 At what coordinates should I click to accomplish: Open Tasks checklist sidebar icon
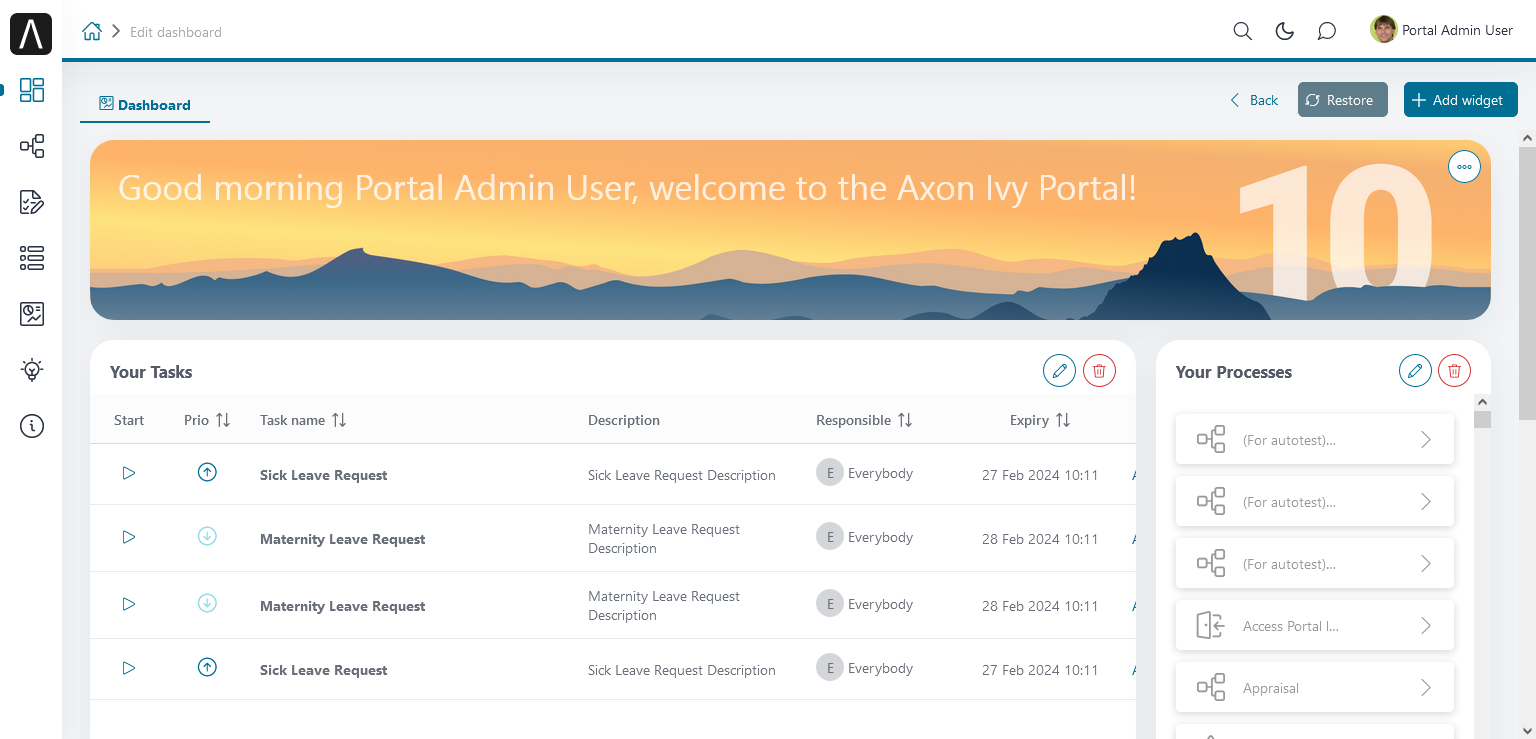pyautogui.click(x=32, y=202)
